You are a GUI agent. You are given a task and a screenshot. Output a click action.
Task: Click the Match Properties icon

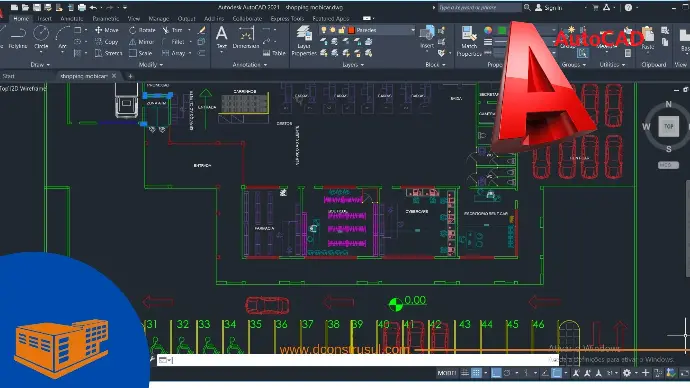point(469,40)
